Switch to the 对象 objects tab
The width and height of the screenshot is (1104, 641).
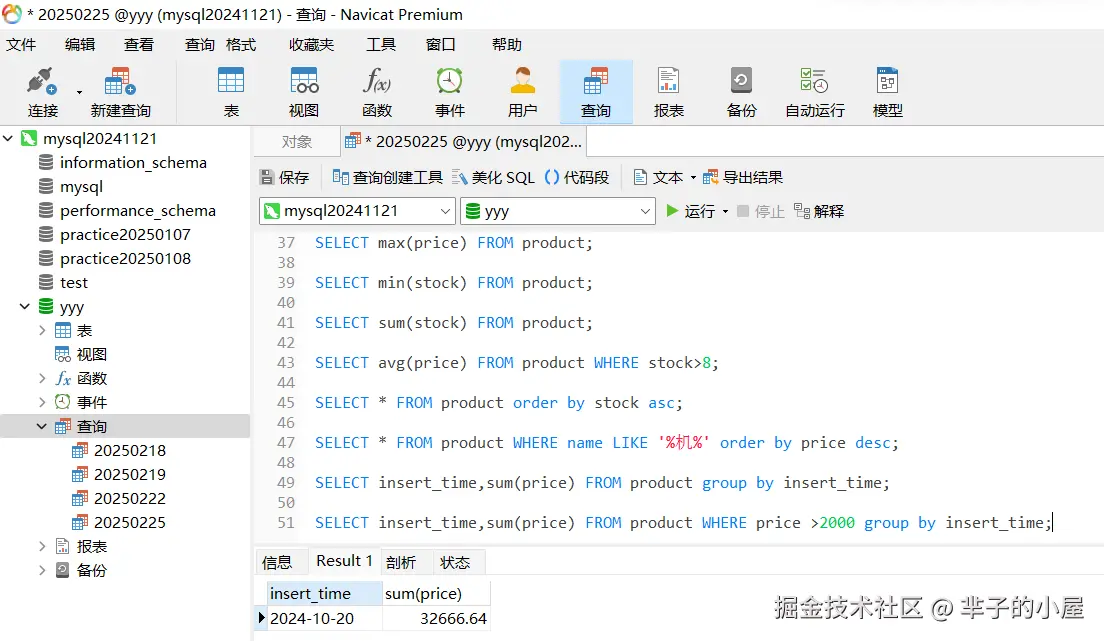296,142
